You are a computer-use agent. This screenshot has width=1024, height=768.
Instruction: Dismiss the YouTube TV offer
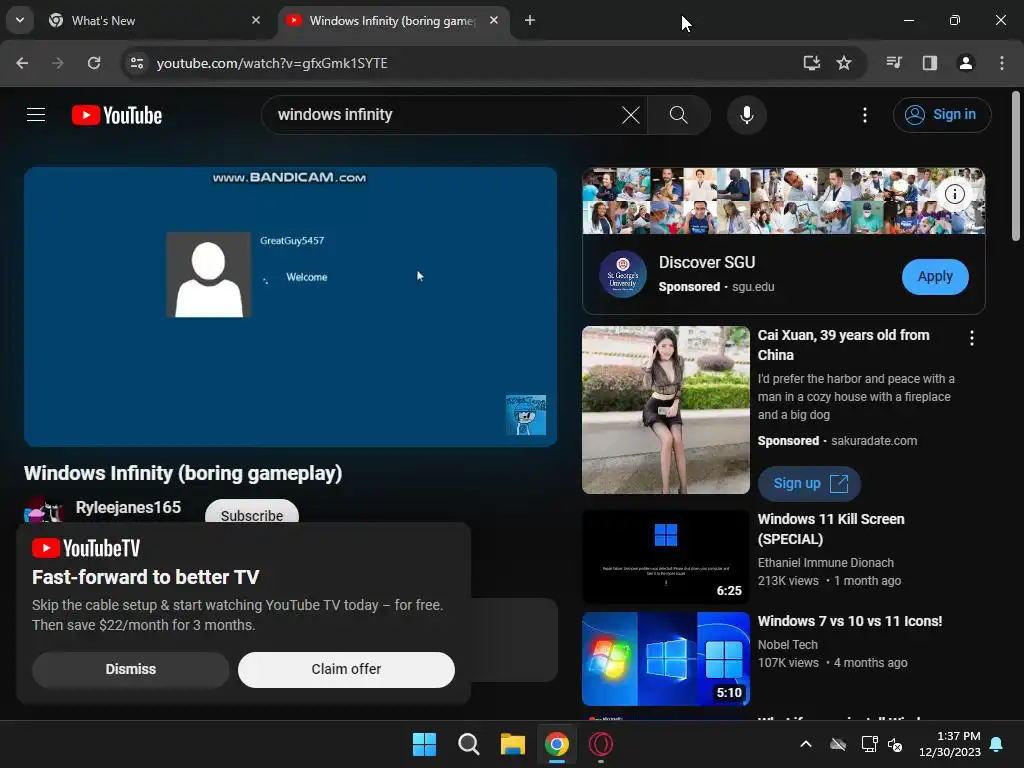tap(131, 669)
